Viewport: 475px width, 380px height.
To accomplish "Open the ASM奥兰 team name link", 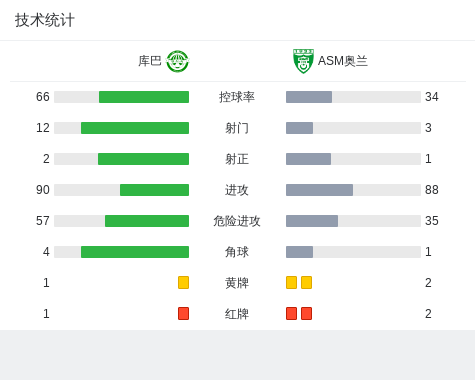I will pos(343,61).
